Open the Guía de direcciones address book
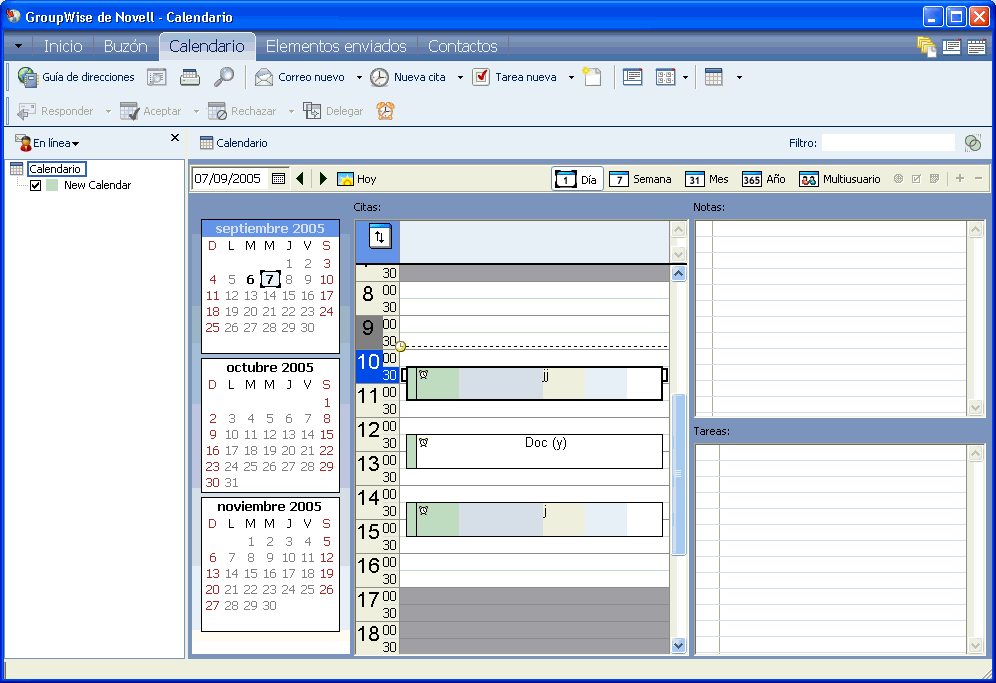Image resolution: width=996 pixels, height=683 pixels. pos(76,77)
